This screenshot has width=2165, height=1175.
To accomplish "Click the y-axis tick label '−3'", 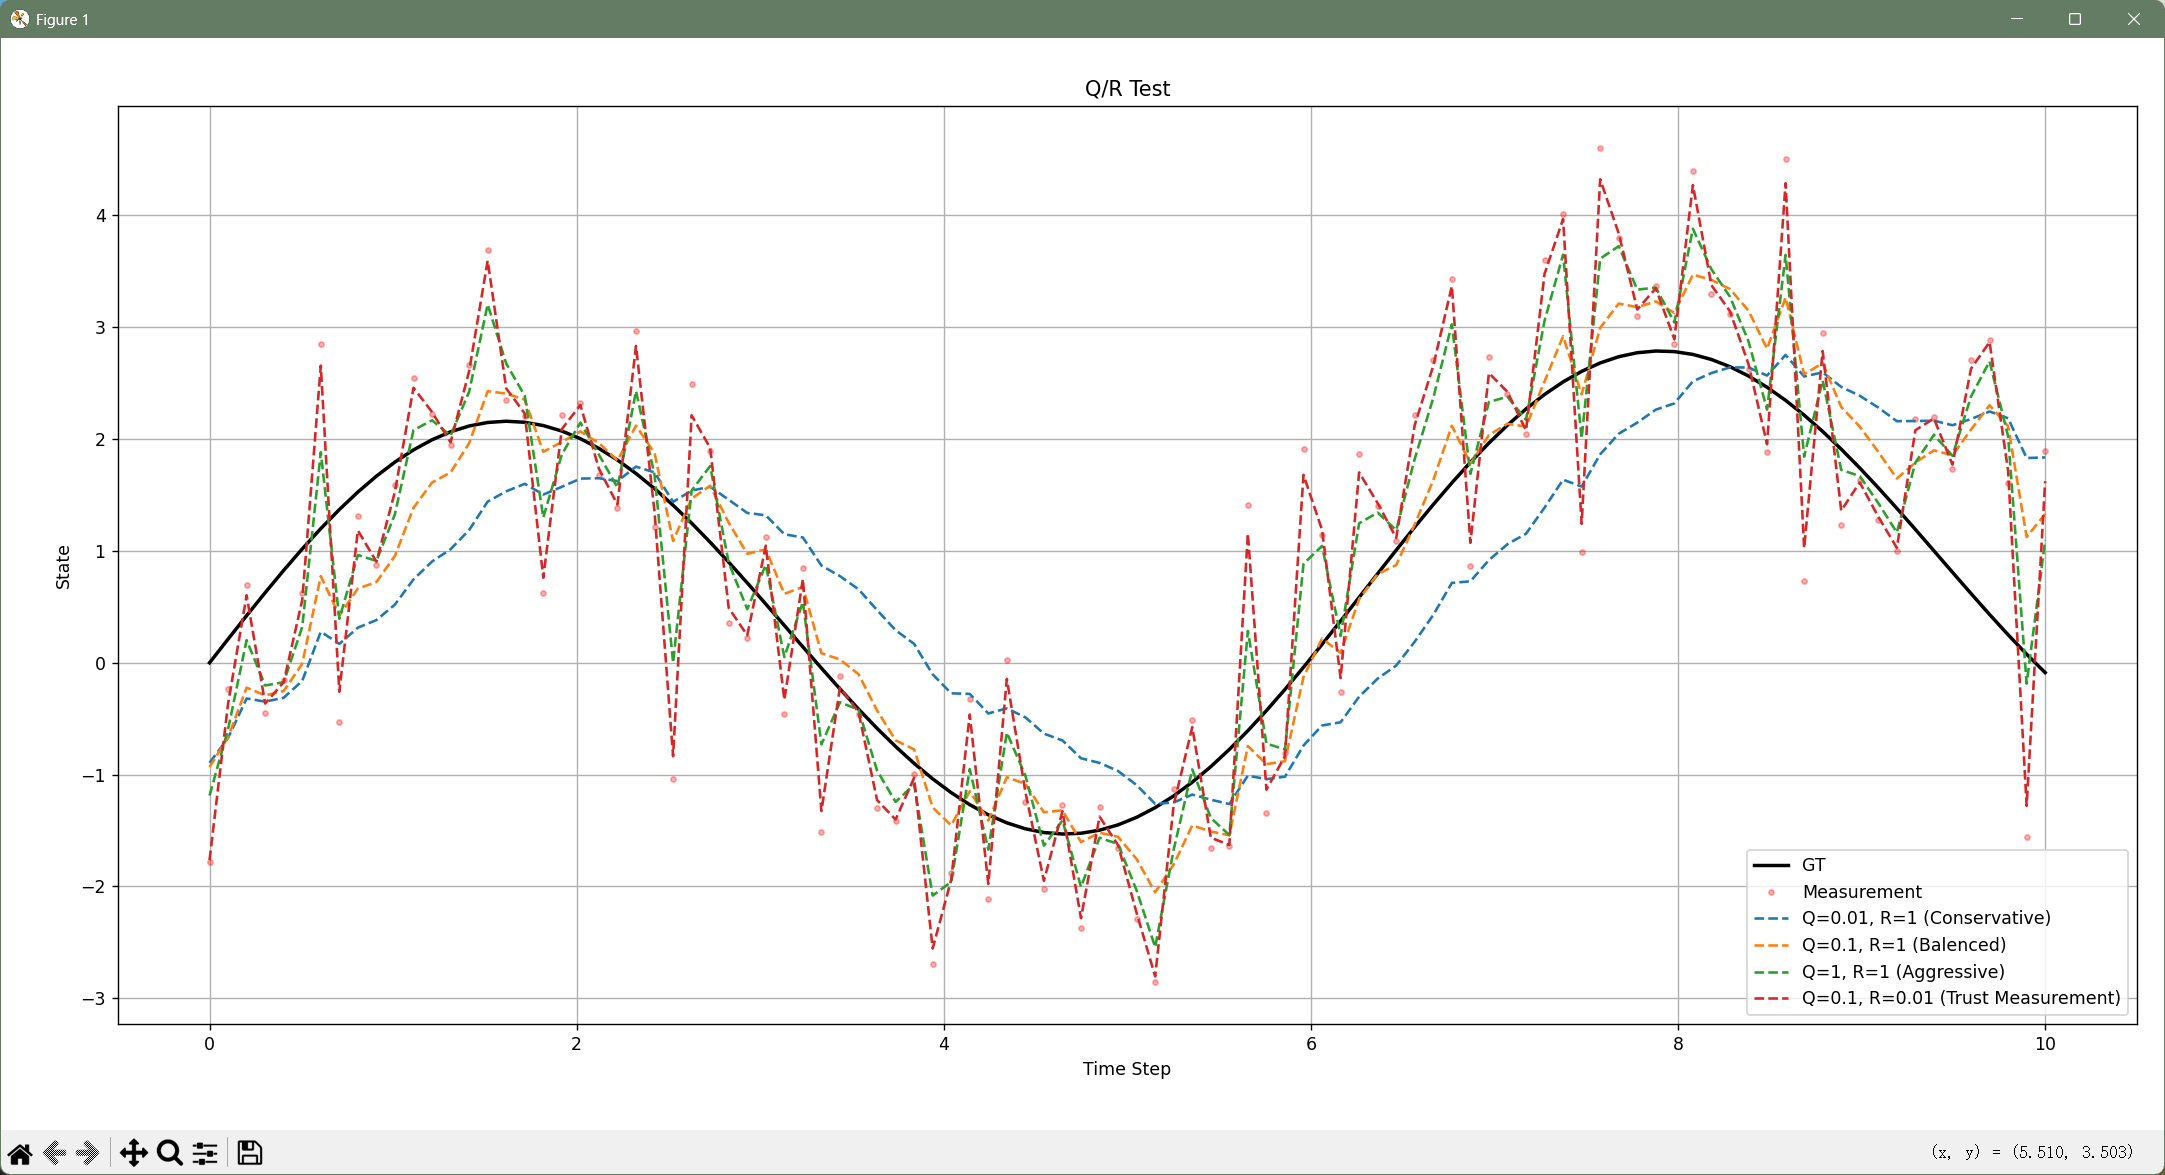I will [x=93, y=999].
